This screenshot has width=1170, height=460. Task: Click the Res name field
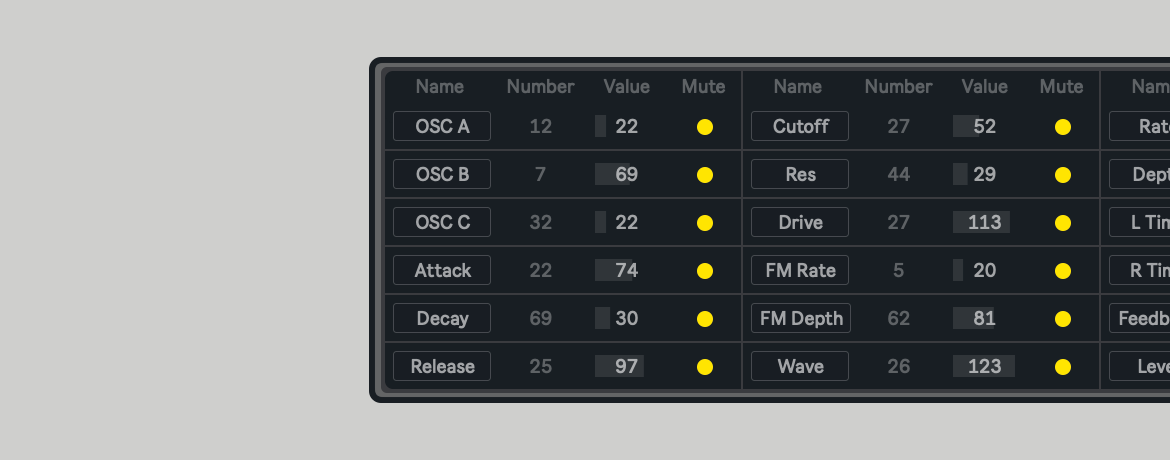click(x=800, y=174)
